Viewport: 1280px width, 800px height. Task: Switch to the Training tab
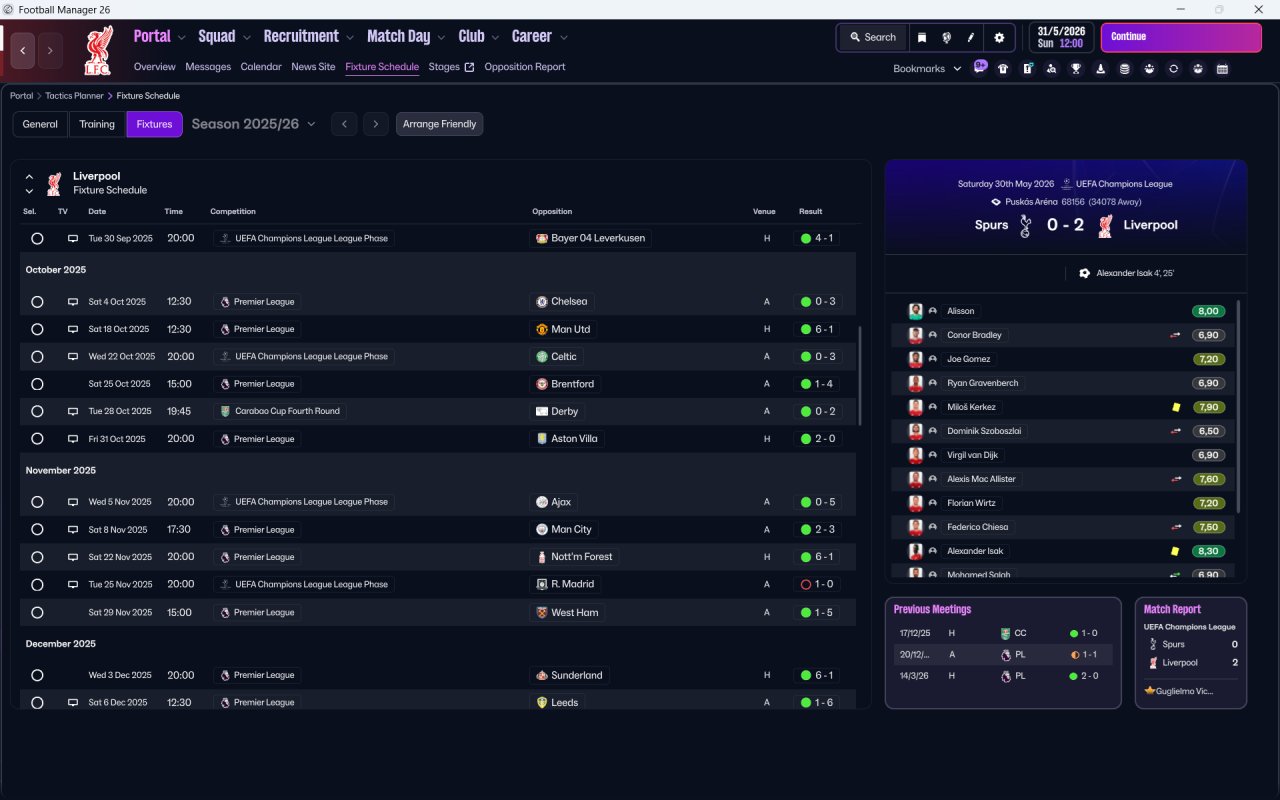click(97, 124)
